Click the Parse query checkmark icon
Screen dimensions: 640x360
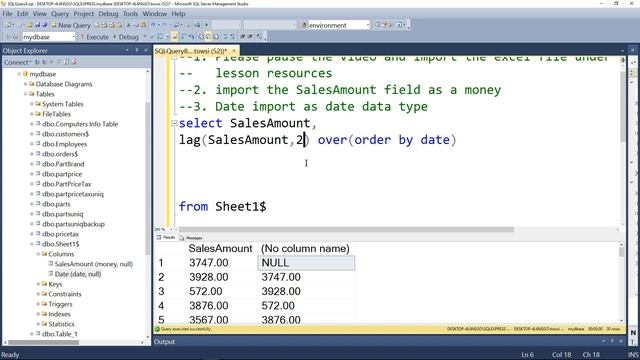(152, 37)
